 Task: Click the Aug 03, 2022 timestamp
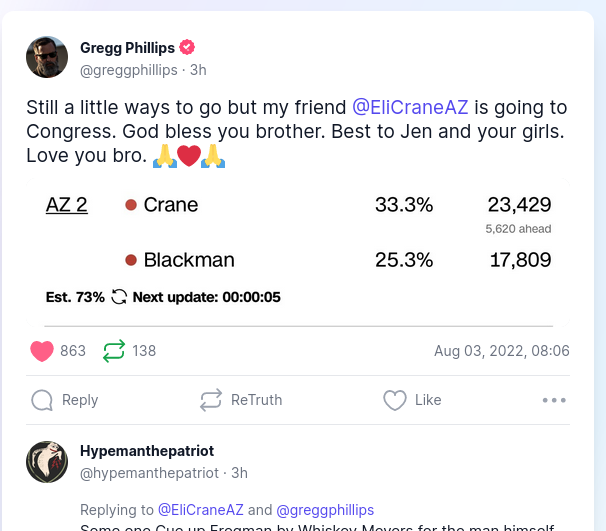pyautogui.click(x=502, y=351)
